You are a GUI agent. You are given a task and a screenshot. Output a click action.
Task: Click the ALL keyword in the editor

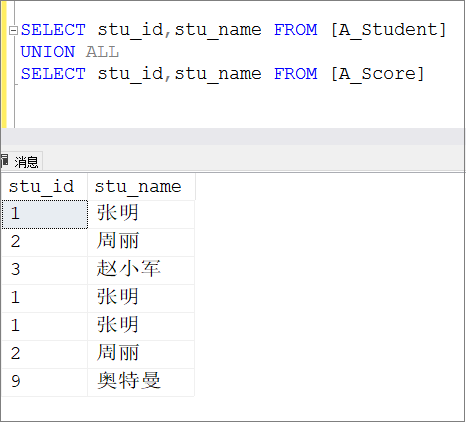[x=102, y=52]
